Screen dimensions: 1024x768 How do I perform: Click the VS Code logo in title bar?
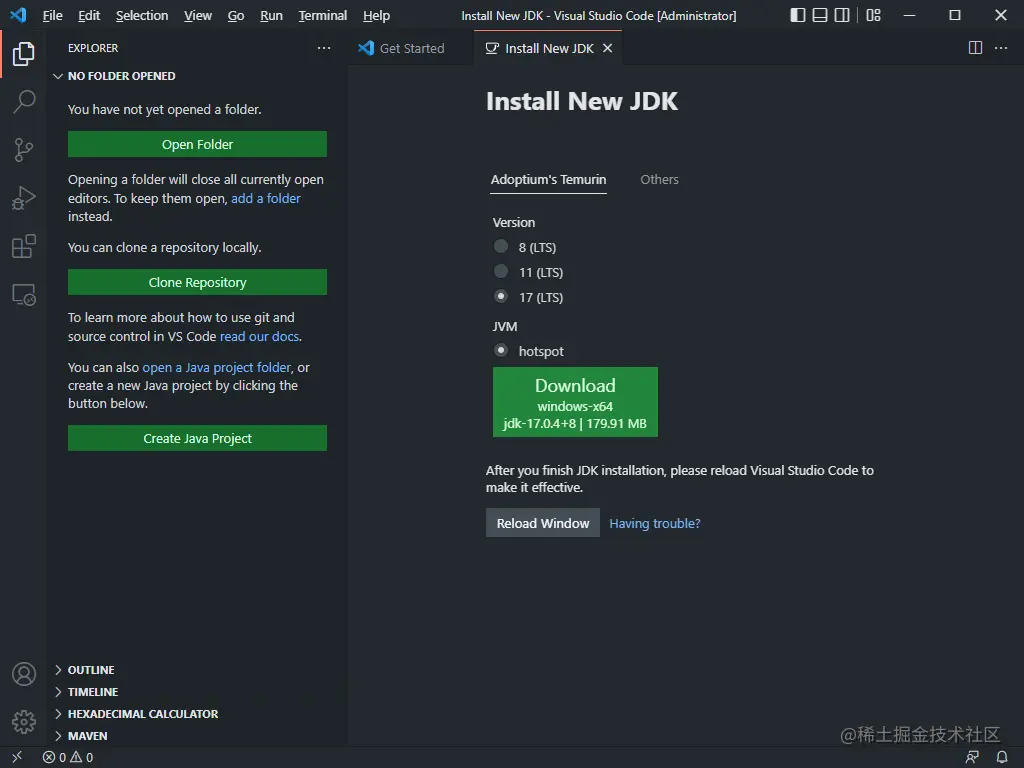(x=18, y=14)
